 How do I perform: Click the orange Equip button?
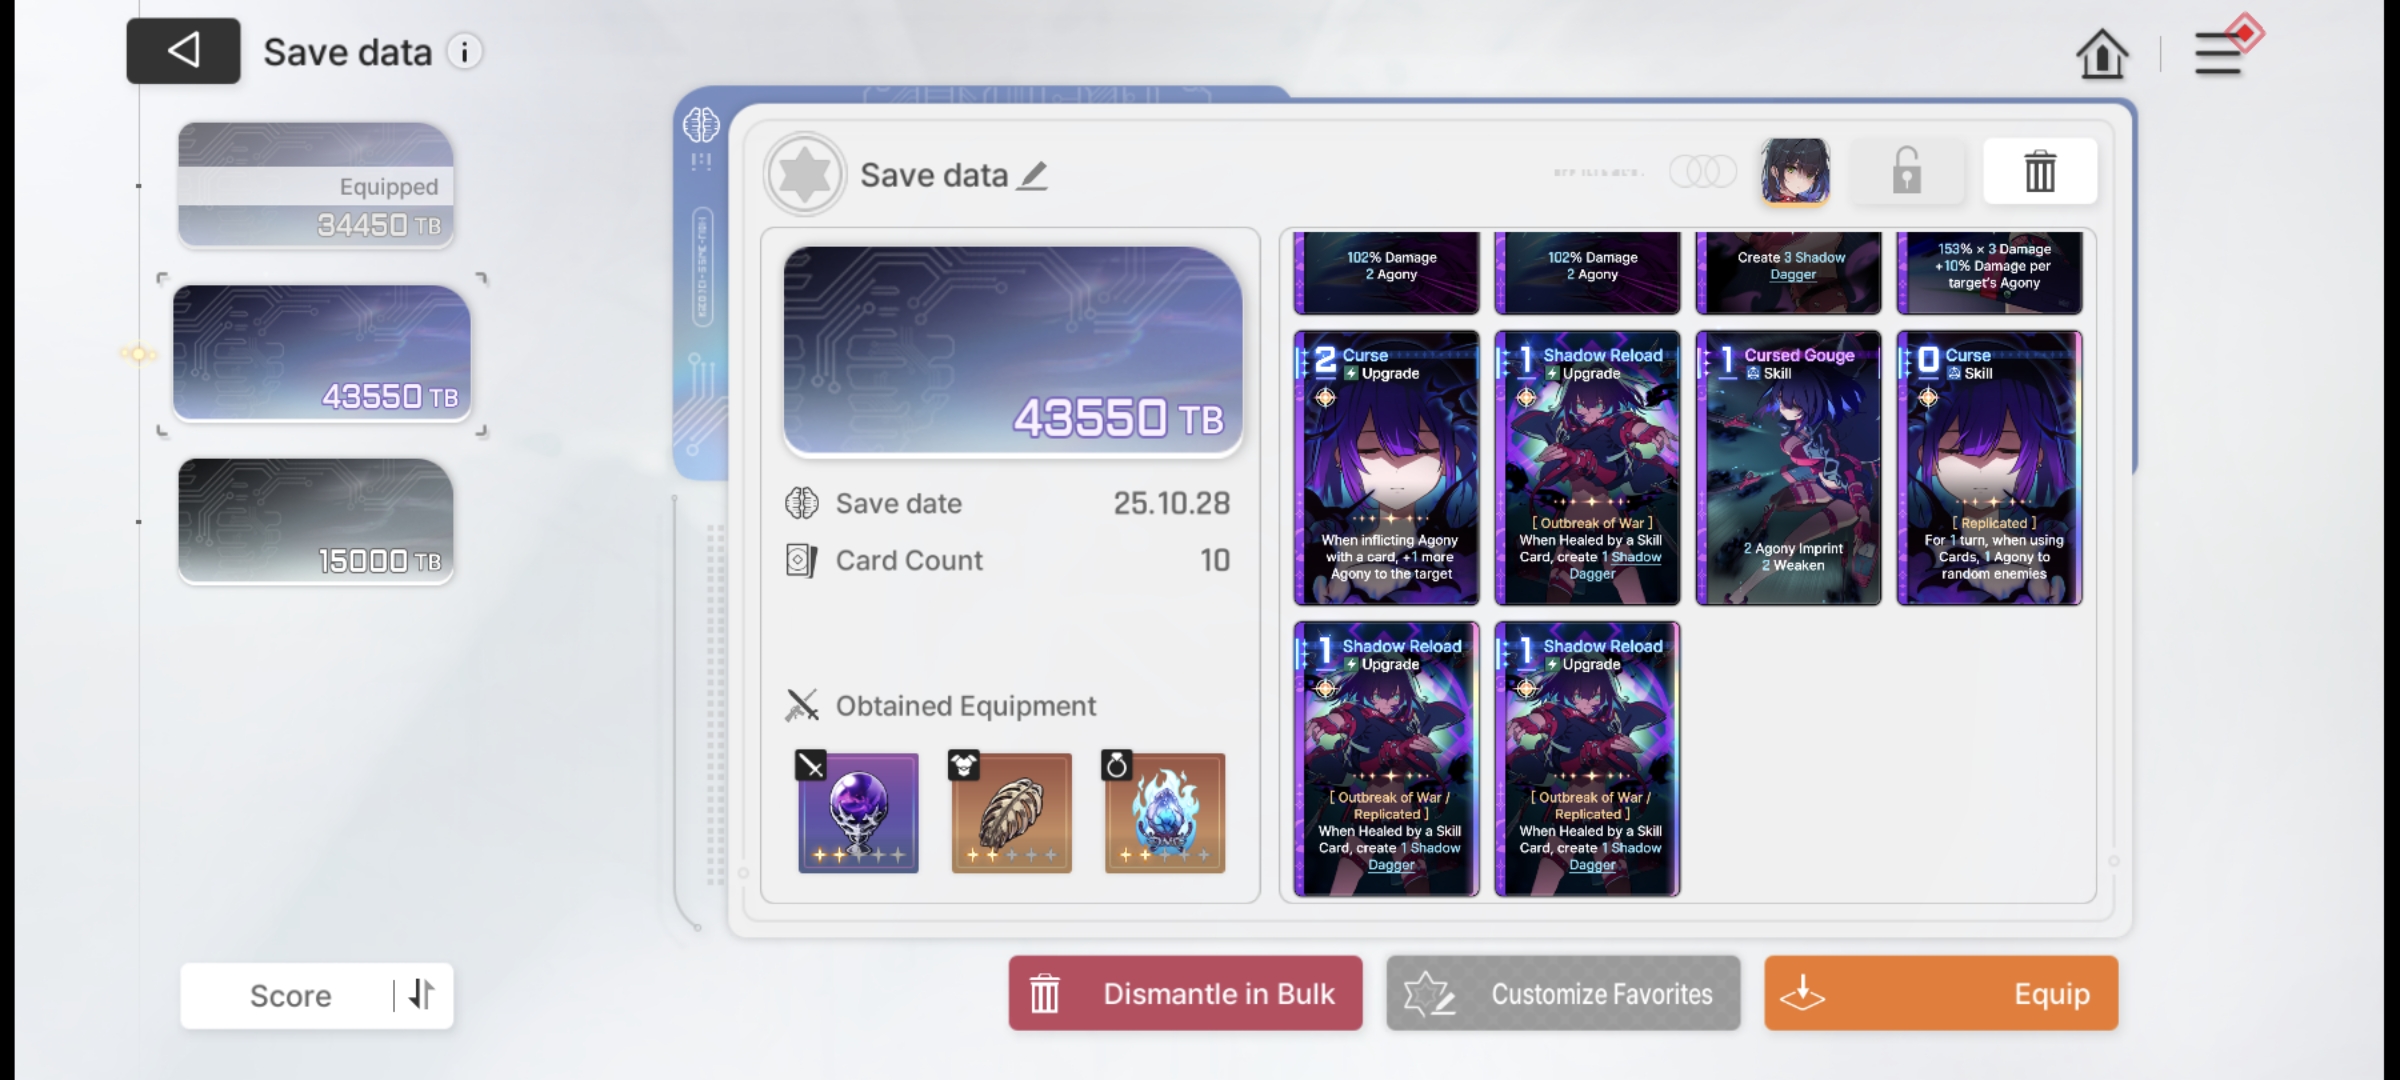tap(1941, 994)
